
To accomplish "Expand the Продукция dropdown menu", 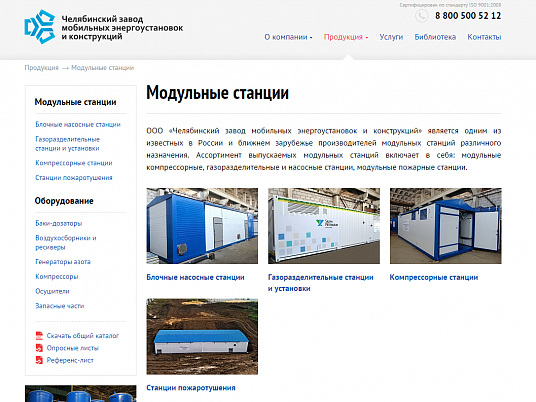I will [346, 37].
